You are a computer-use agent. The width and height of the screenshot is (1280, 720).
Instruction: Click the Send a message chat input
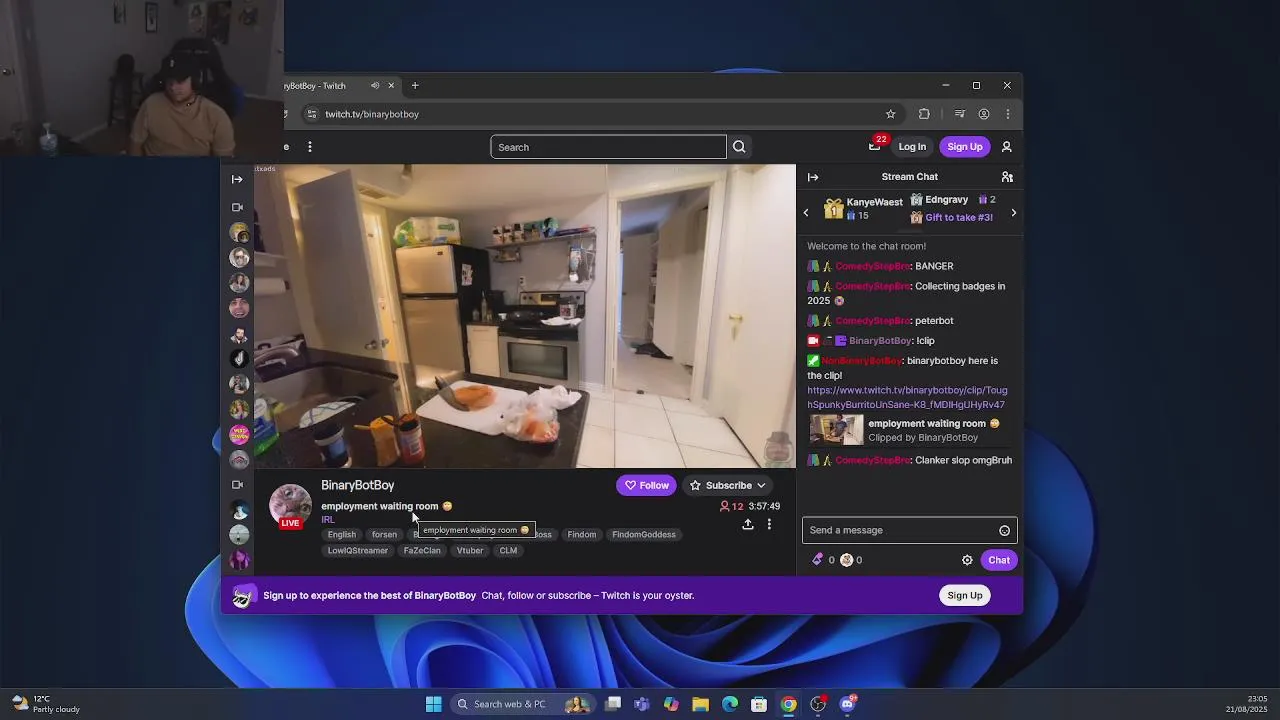898,530
